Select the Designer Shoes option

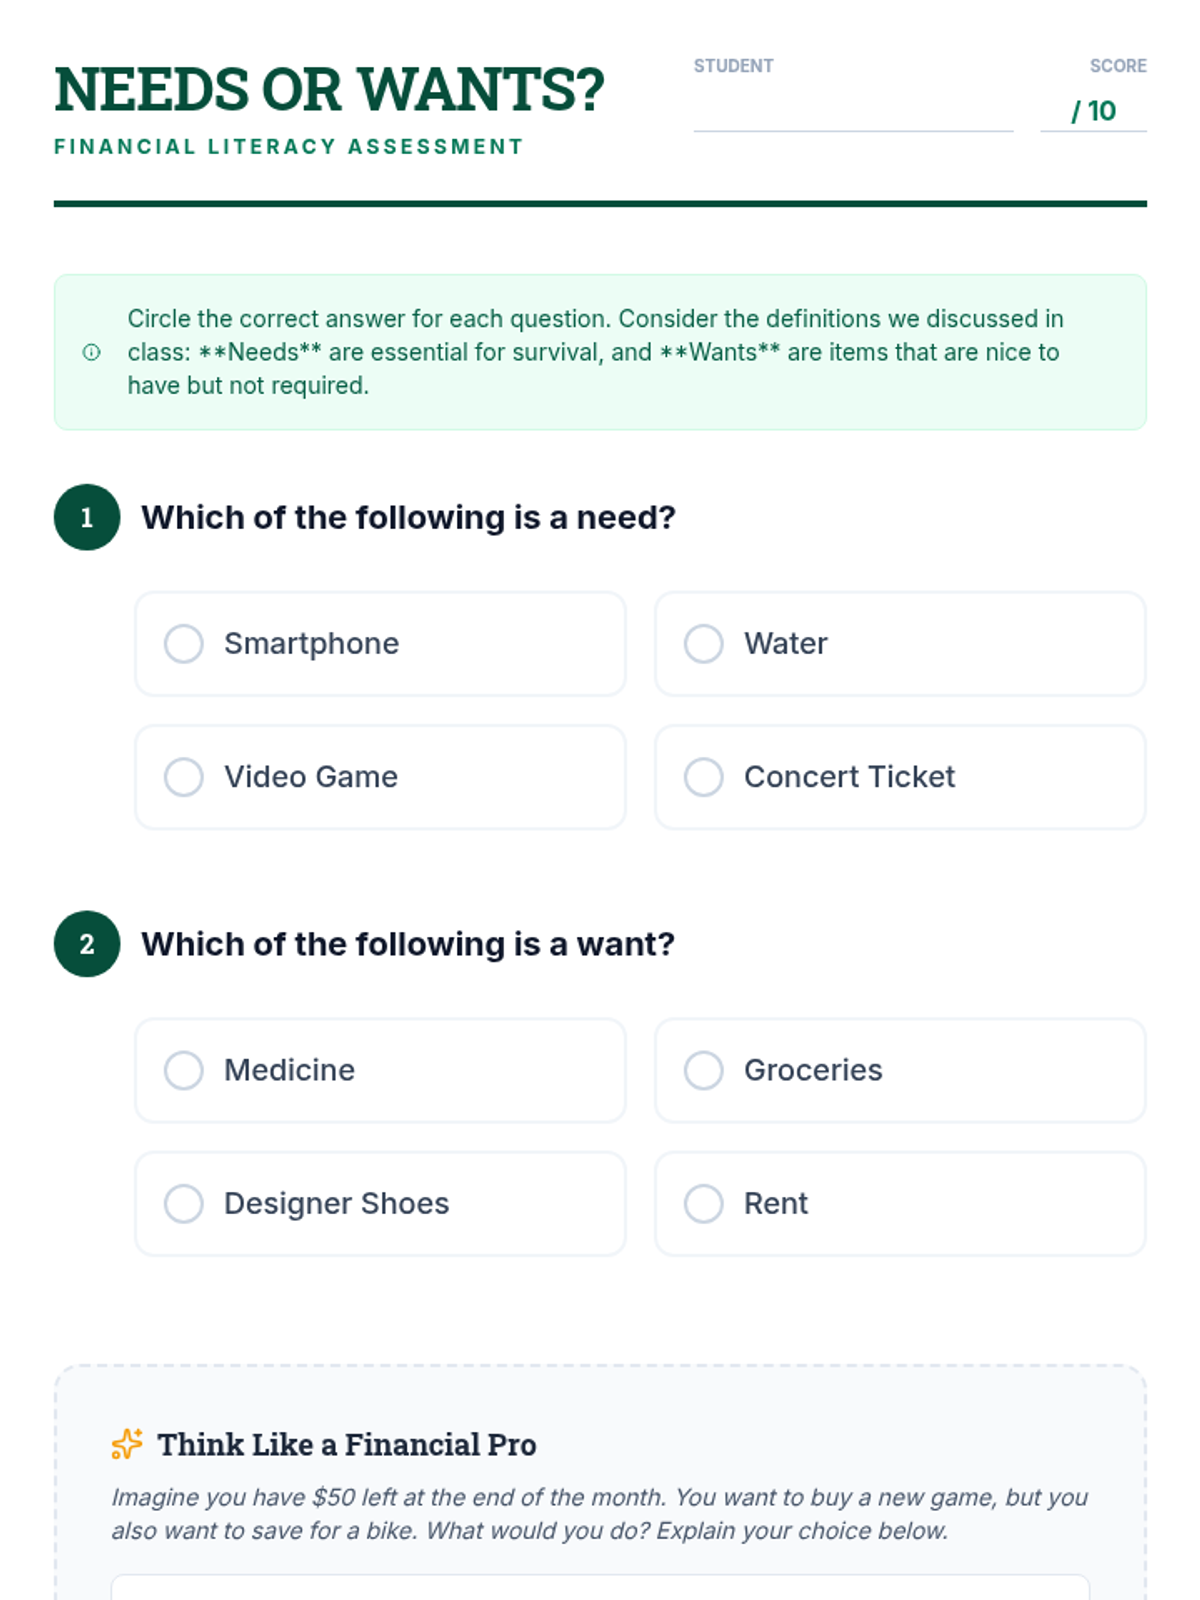click(184, 1204)
